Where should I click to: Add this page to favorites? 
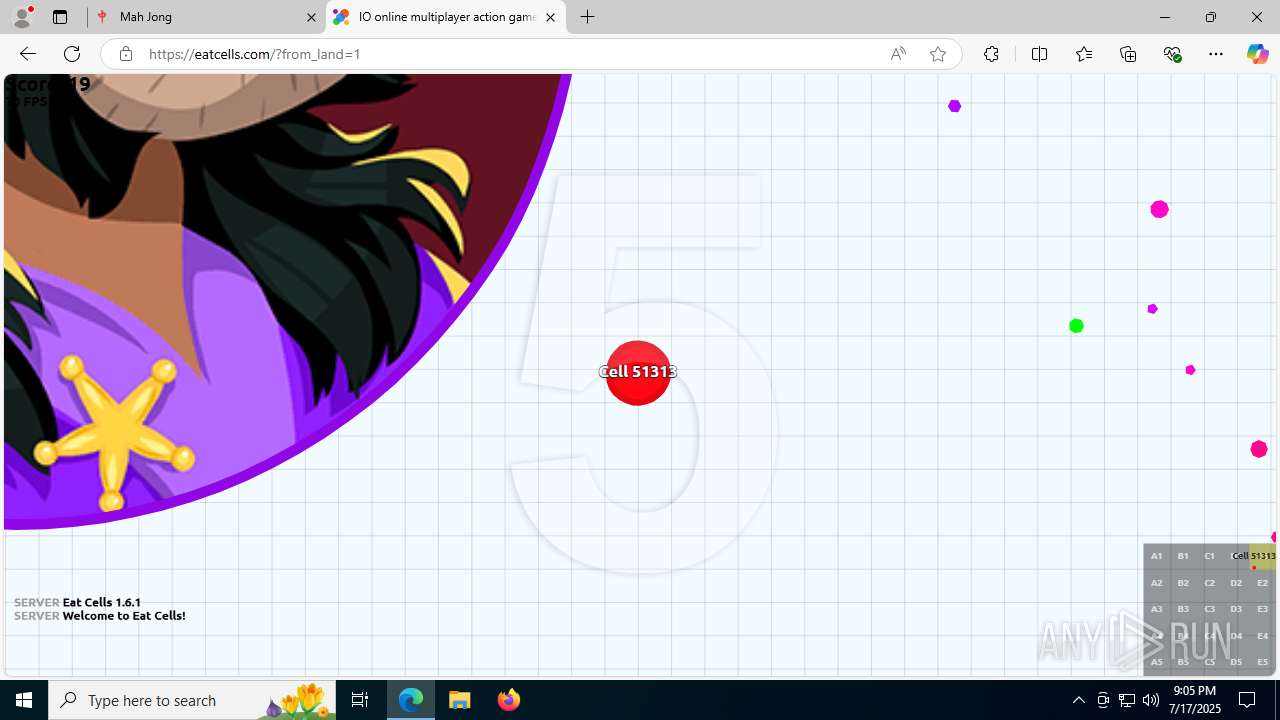[x=938, y=54]
